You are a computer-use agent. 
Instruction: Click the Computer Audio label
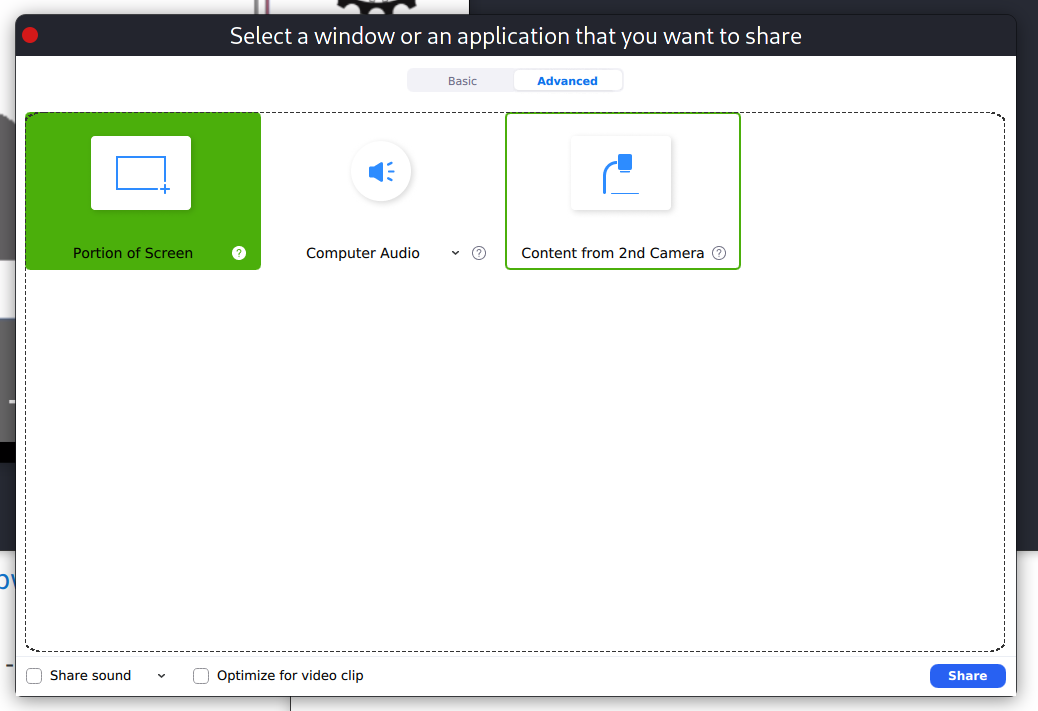click(x=363, y=253)
